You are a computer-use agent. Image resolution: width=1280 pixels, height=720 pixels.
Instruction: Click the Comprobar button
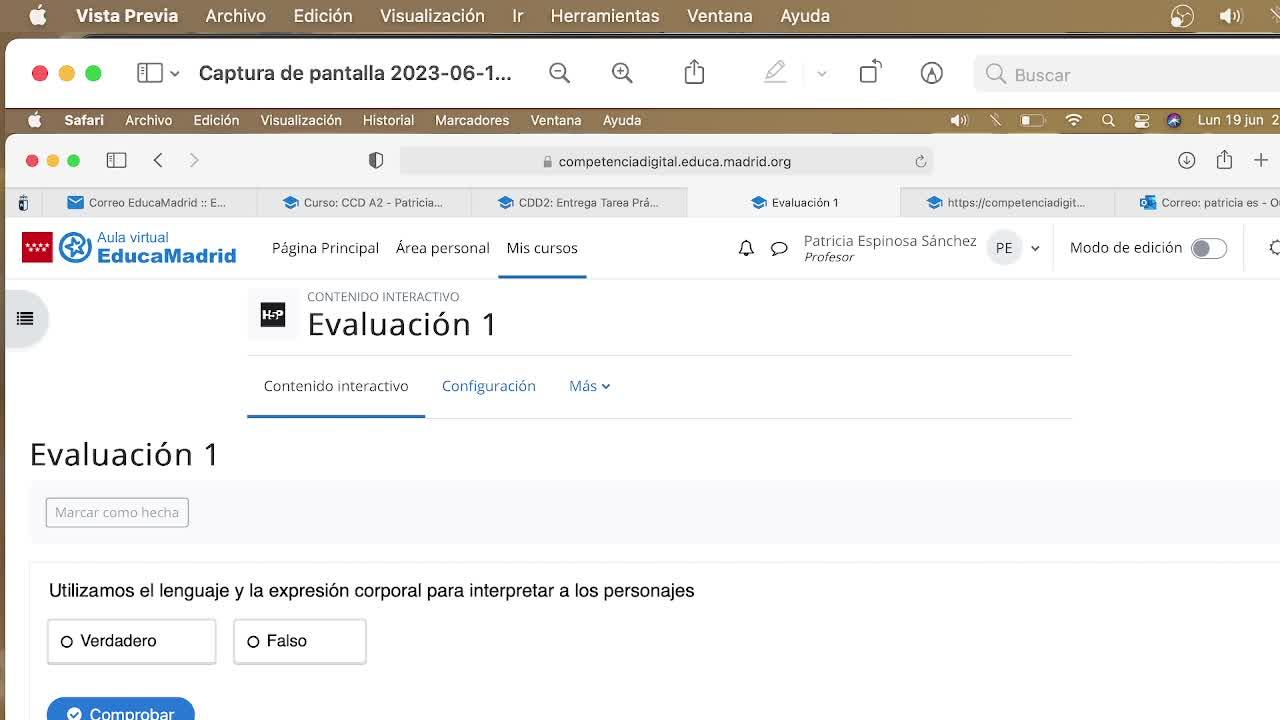point(121,710)
